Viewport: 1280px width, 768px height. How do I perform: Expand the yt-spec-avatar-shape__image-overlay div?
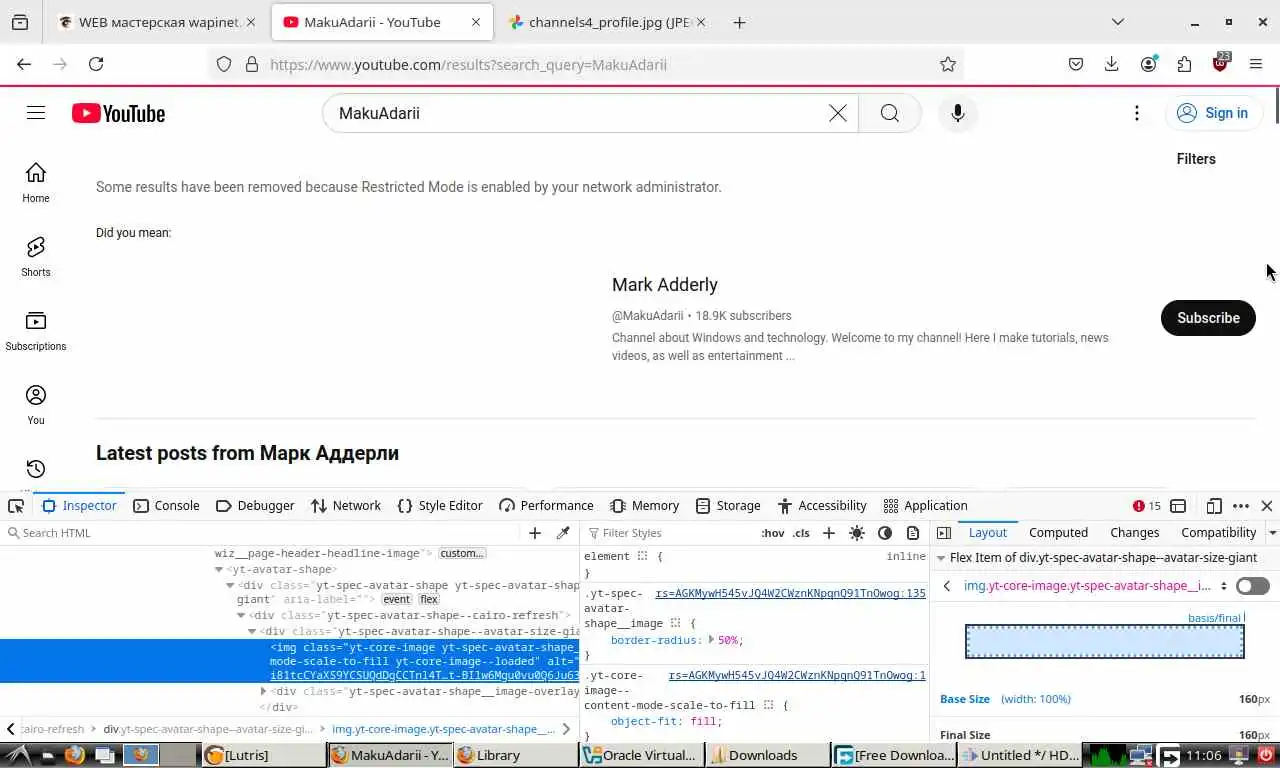coord(264,691)
